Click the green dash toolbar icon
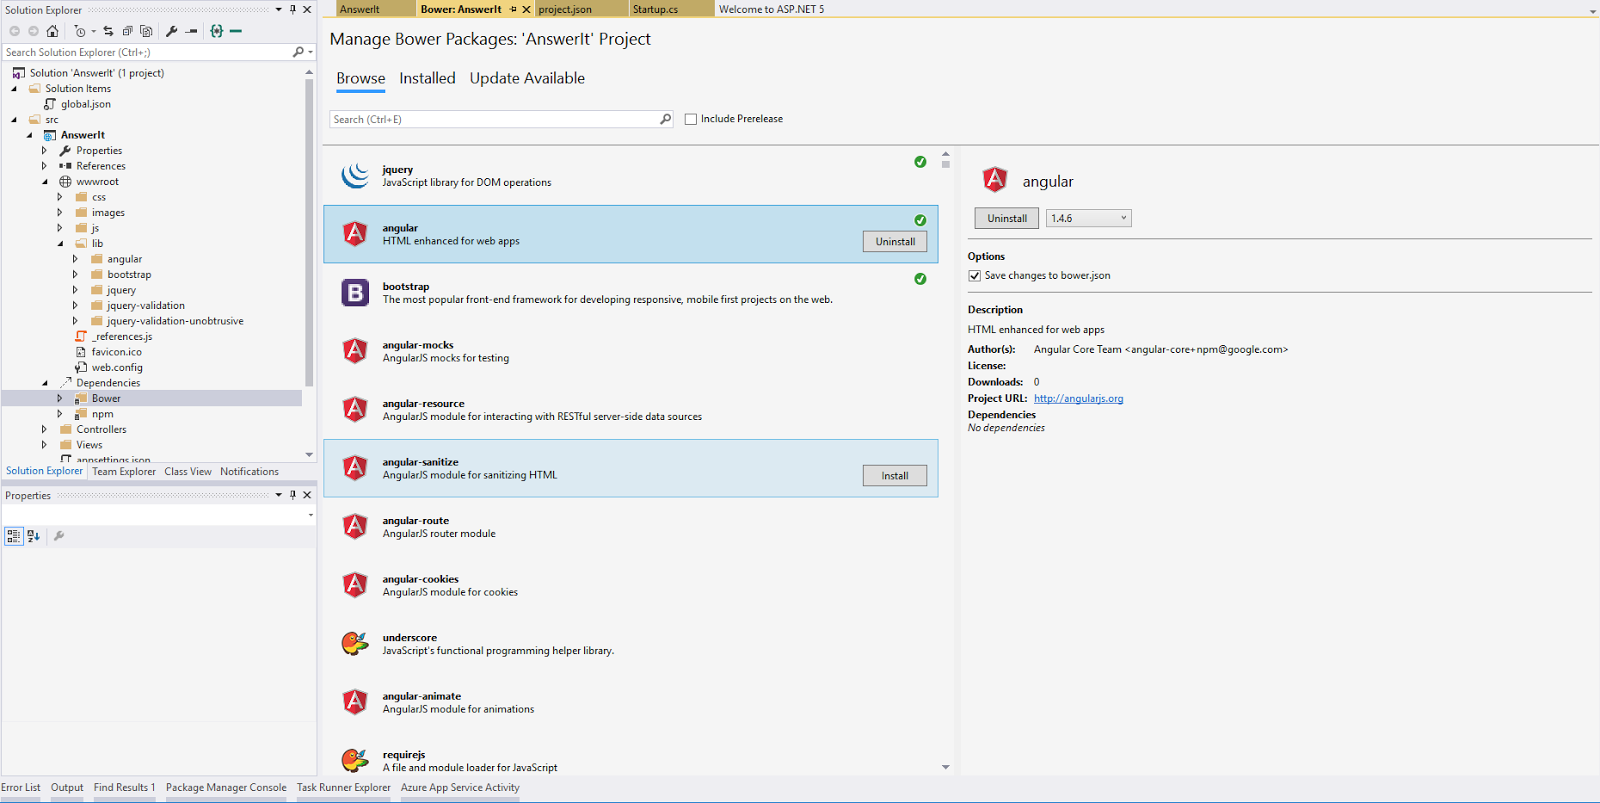 (236, 31)
